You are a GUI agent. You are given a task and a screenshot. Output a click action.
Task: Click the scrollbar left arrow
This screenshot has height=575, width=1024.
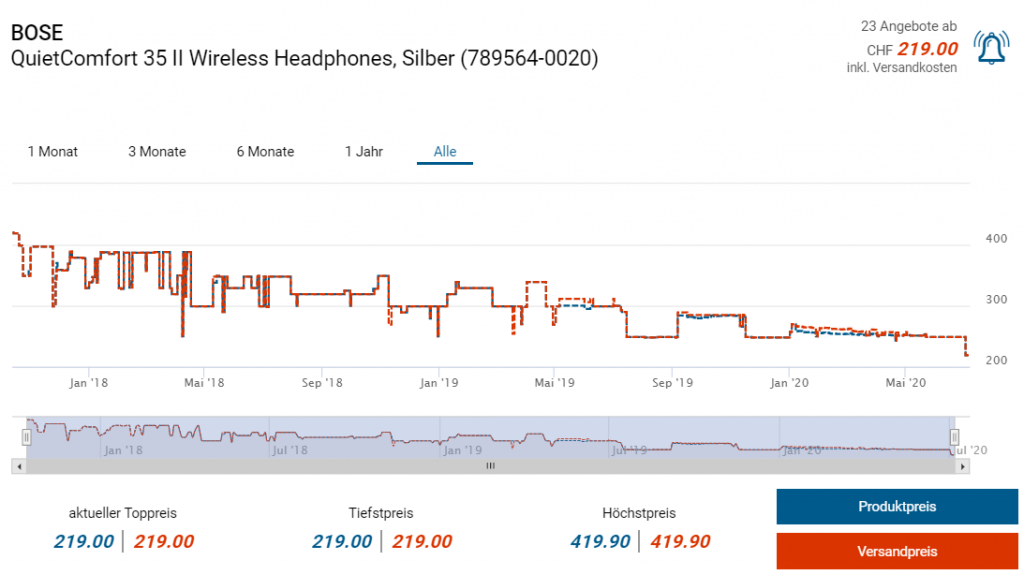(x=18, y=466)
